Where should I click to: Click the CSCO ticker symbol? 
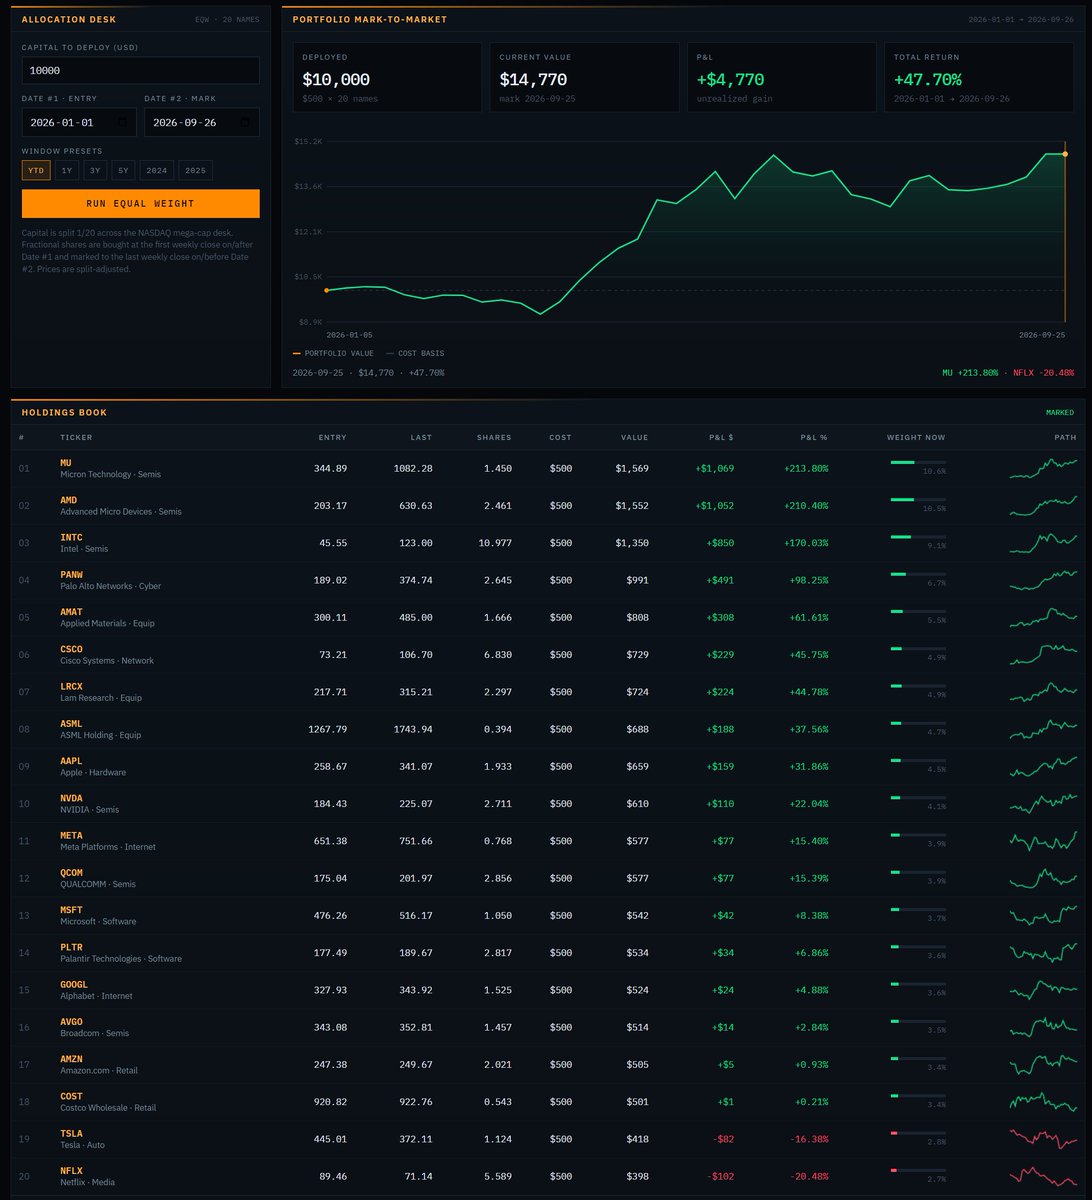point(71,649)
